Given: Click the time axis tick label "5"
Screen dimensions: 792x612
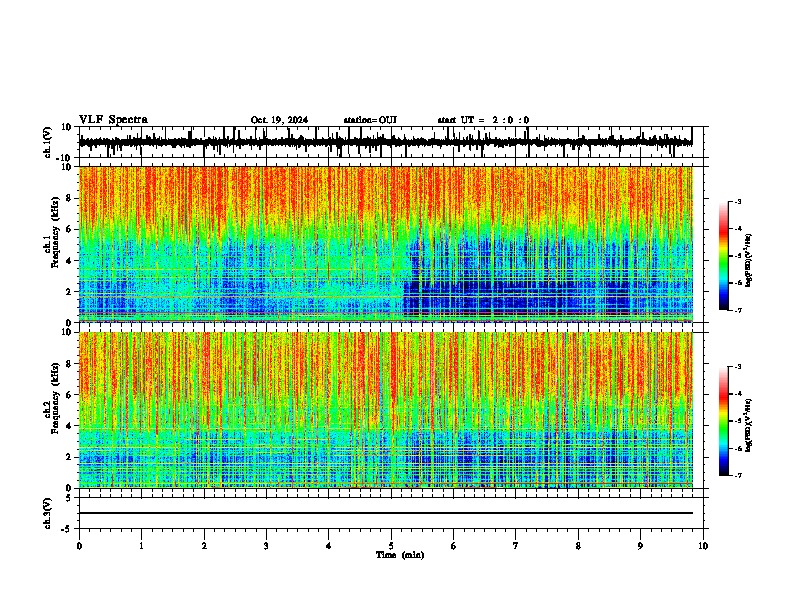Looking at the screenshot, I should (x=391, y=546).
